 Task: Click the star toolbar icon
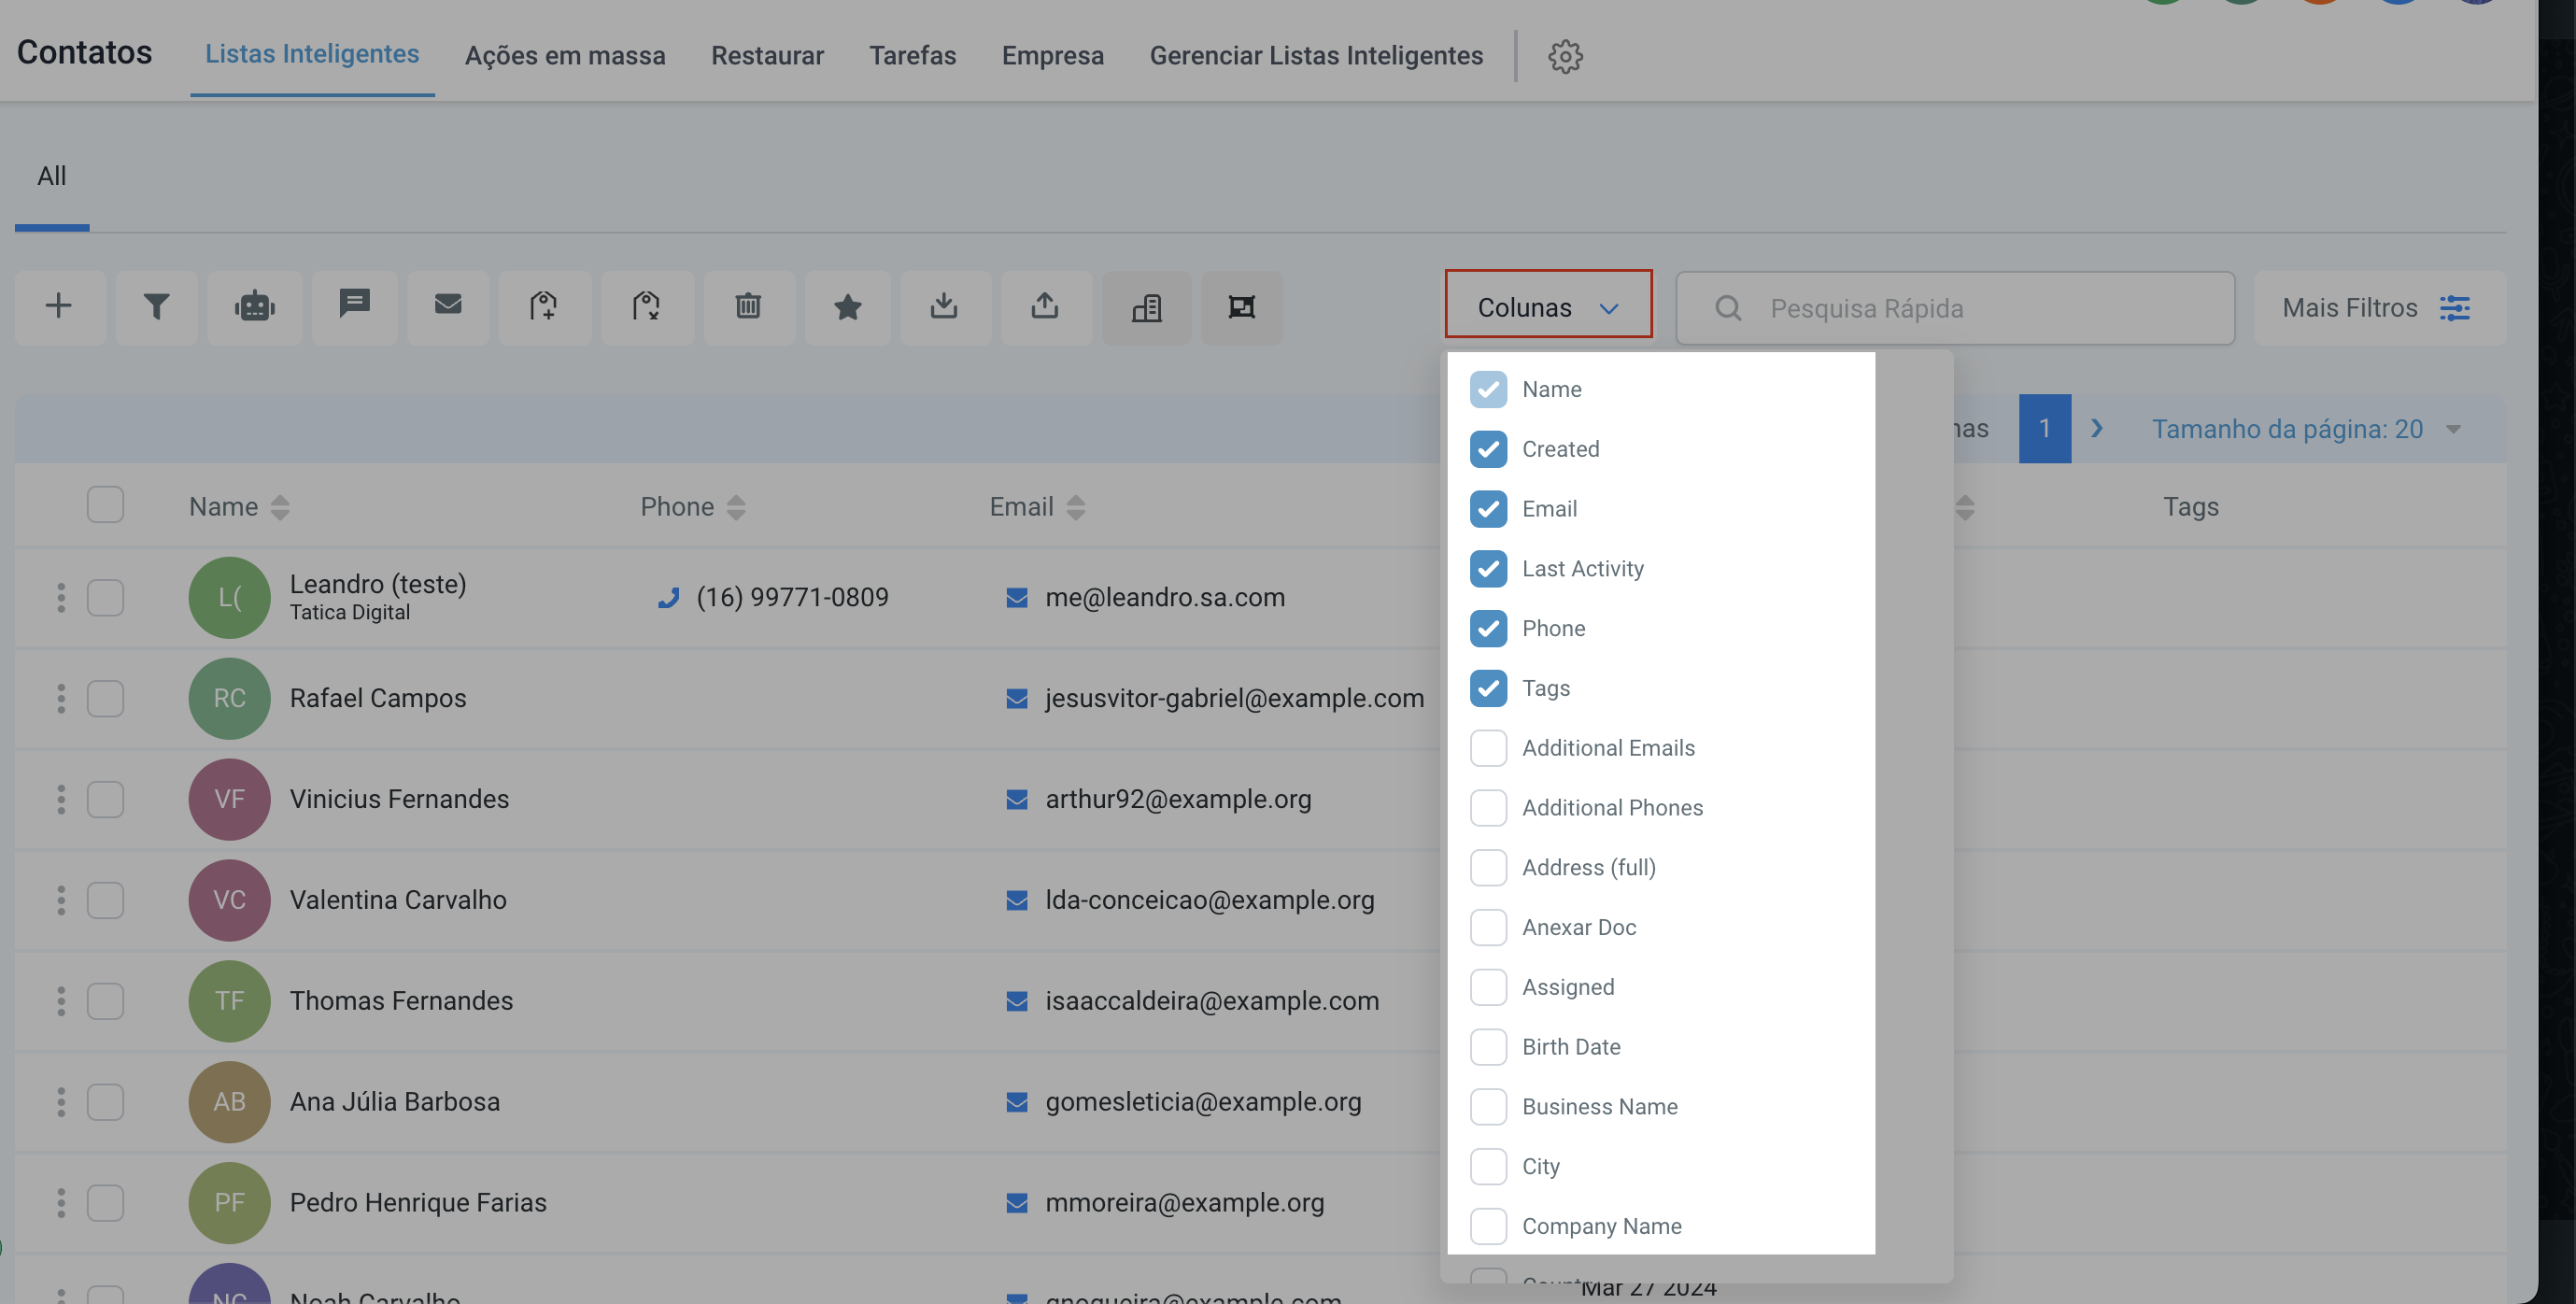[847, 306]
